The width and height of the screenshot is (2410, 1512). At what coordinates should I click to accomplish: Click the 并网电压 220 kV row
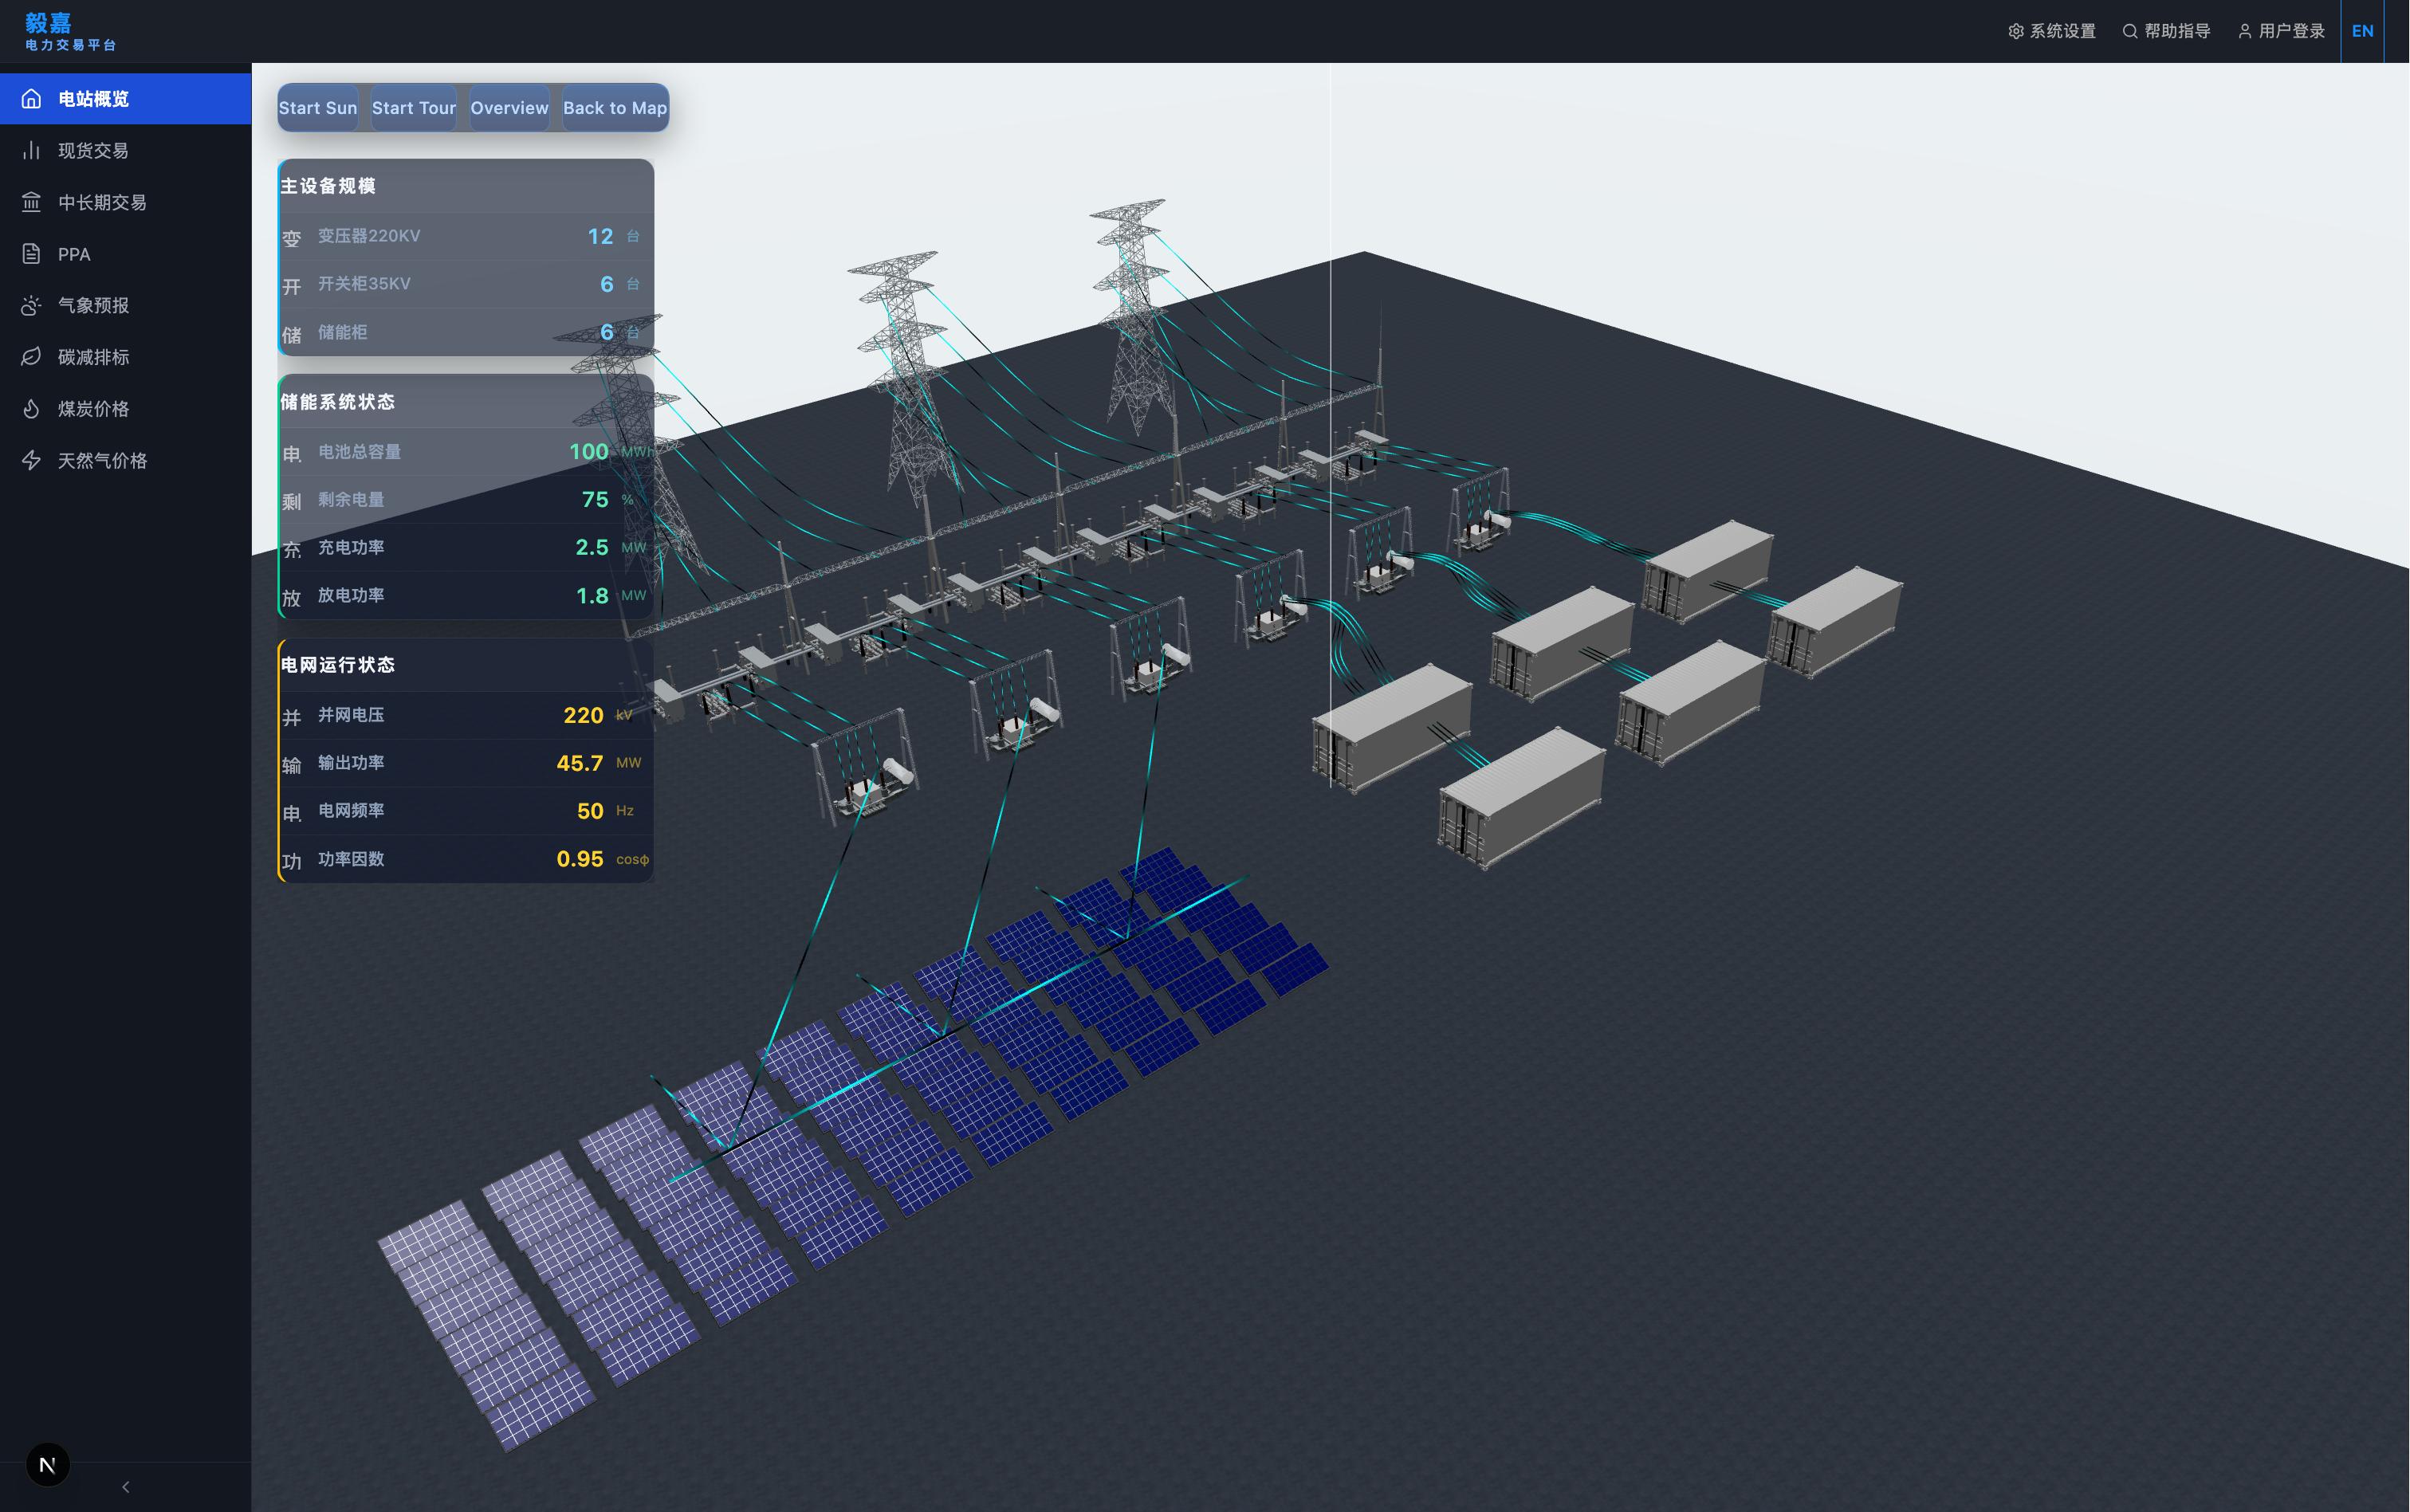pos(466,715)
